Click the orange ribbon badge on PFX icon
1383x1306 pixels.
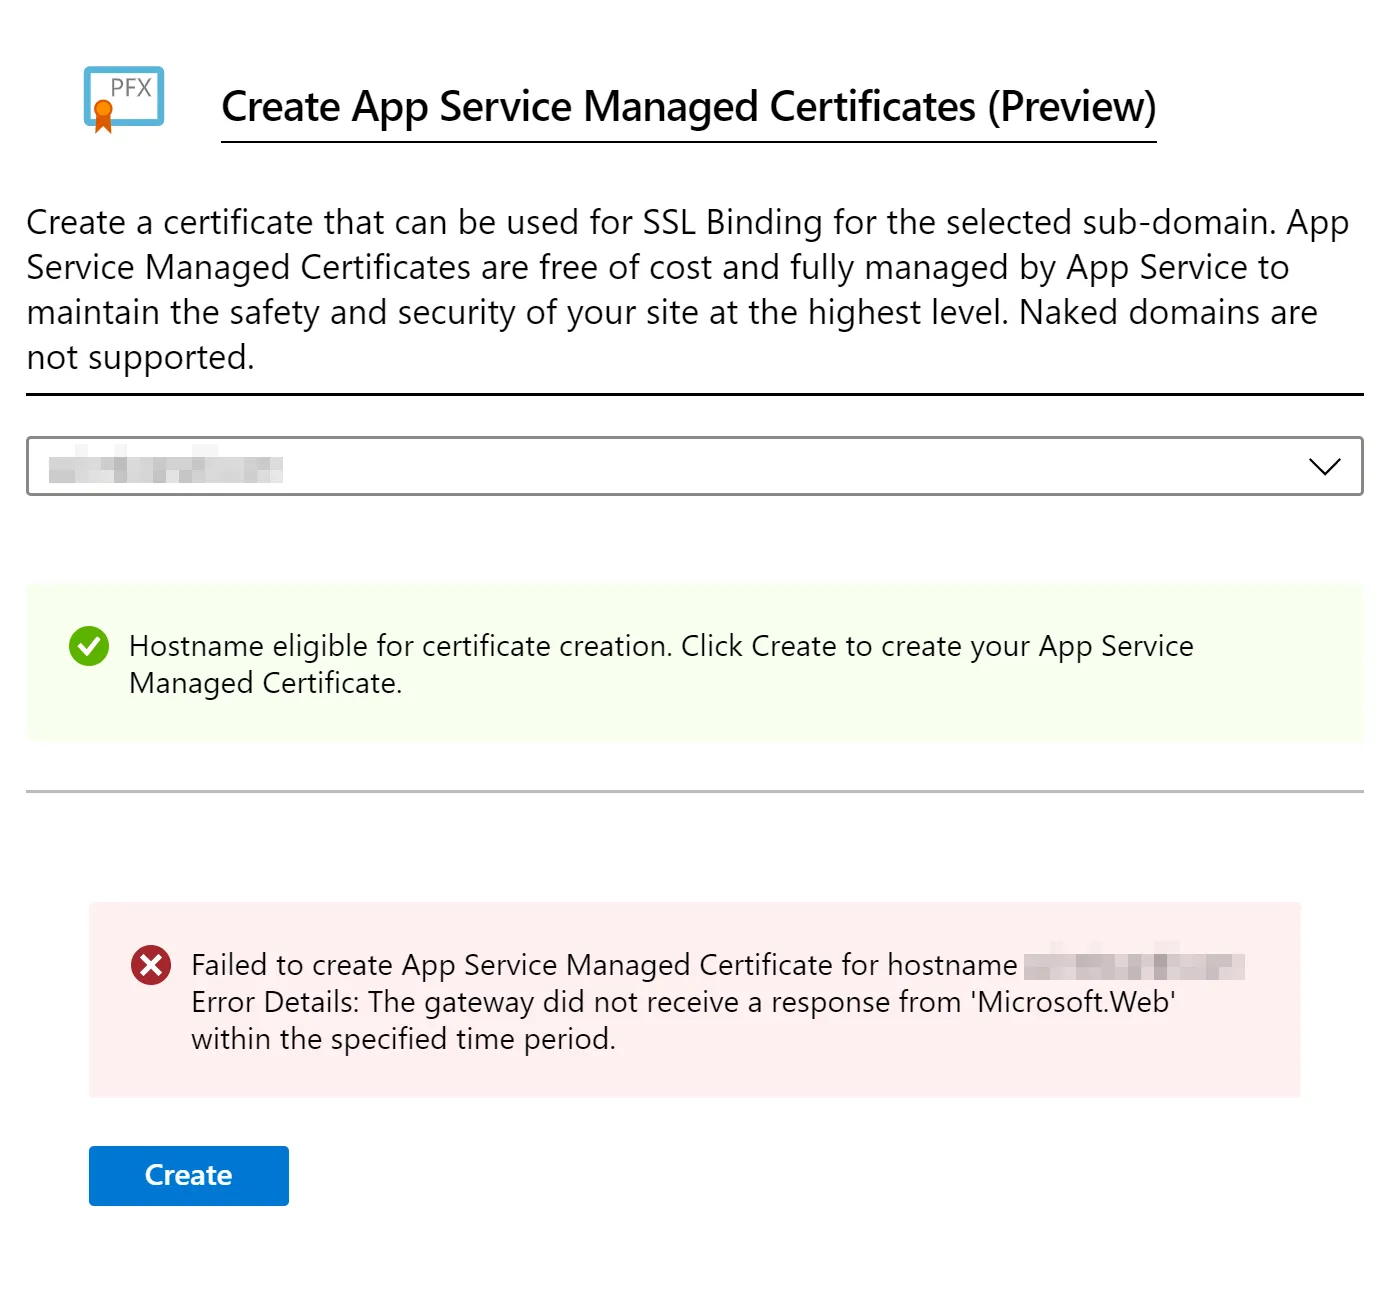click(102, 115)
